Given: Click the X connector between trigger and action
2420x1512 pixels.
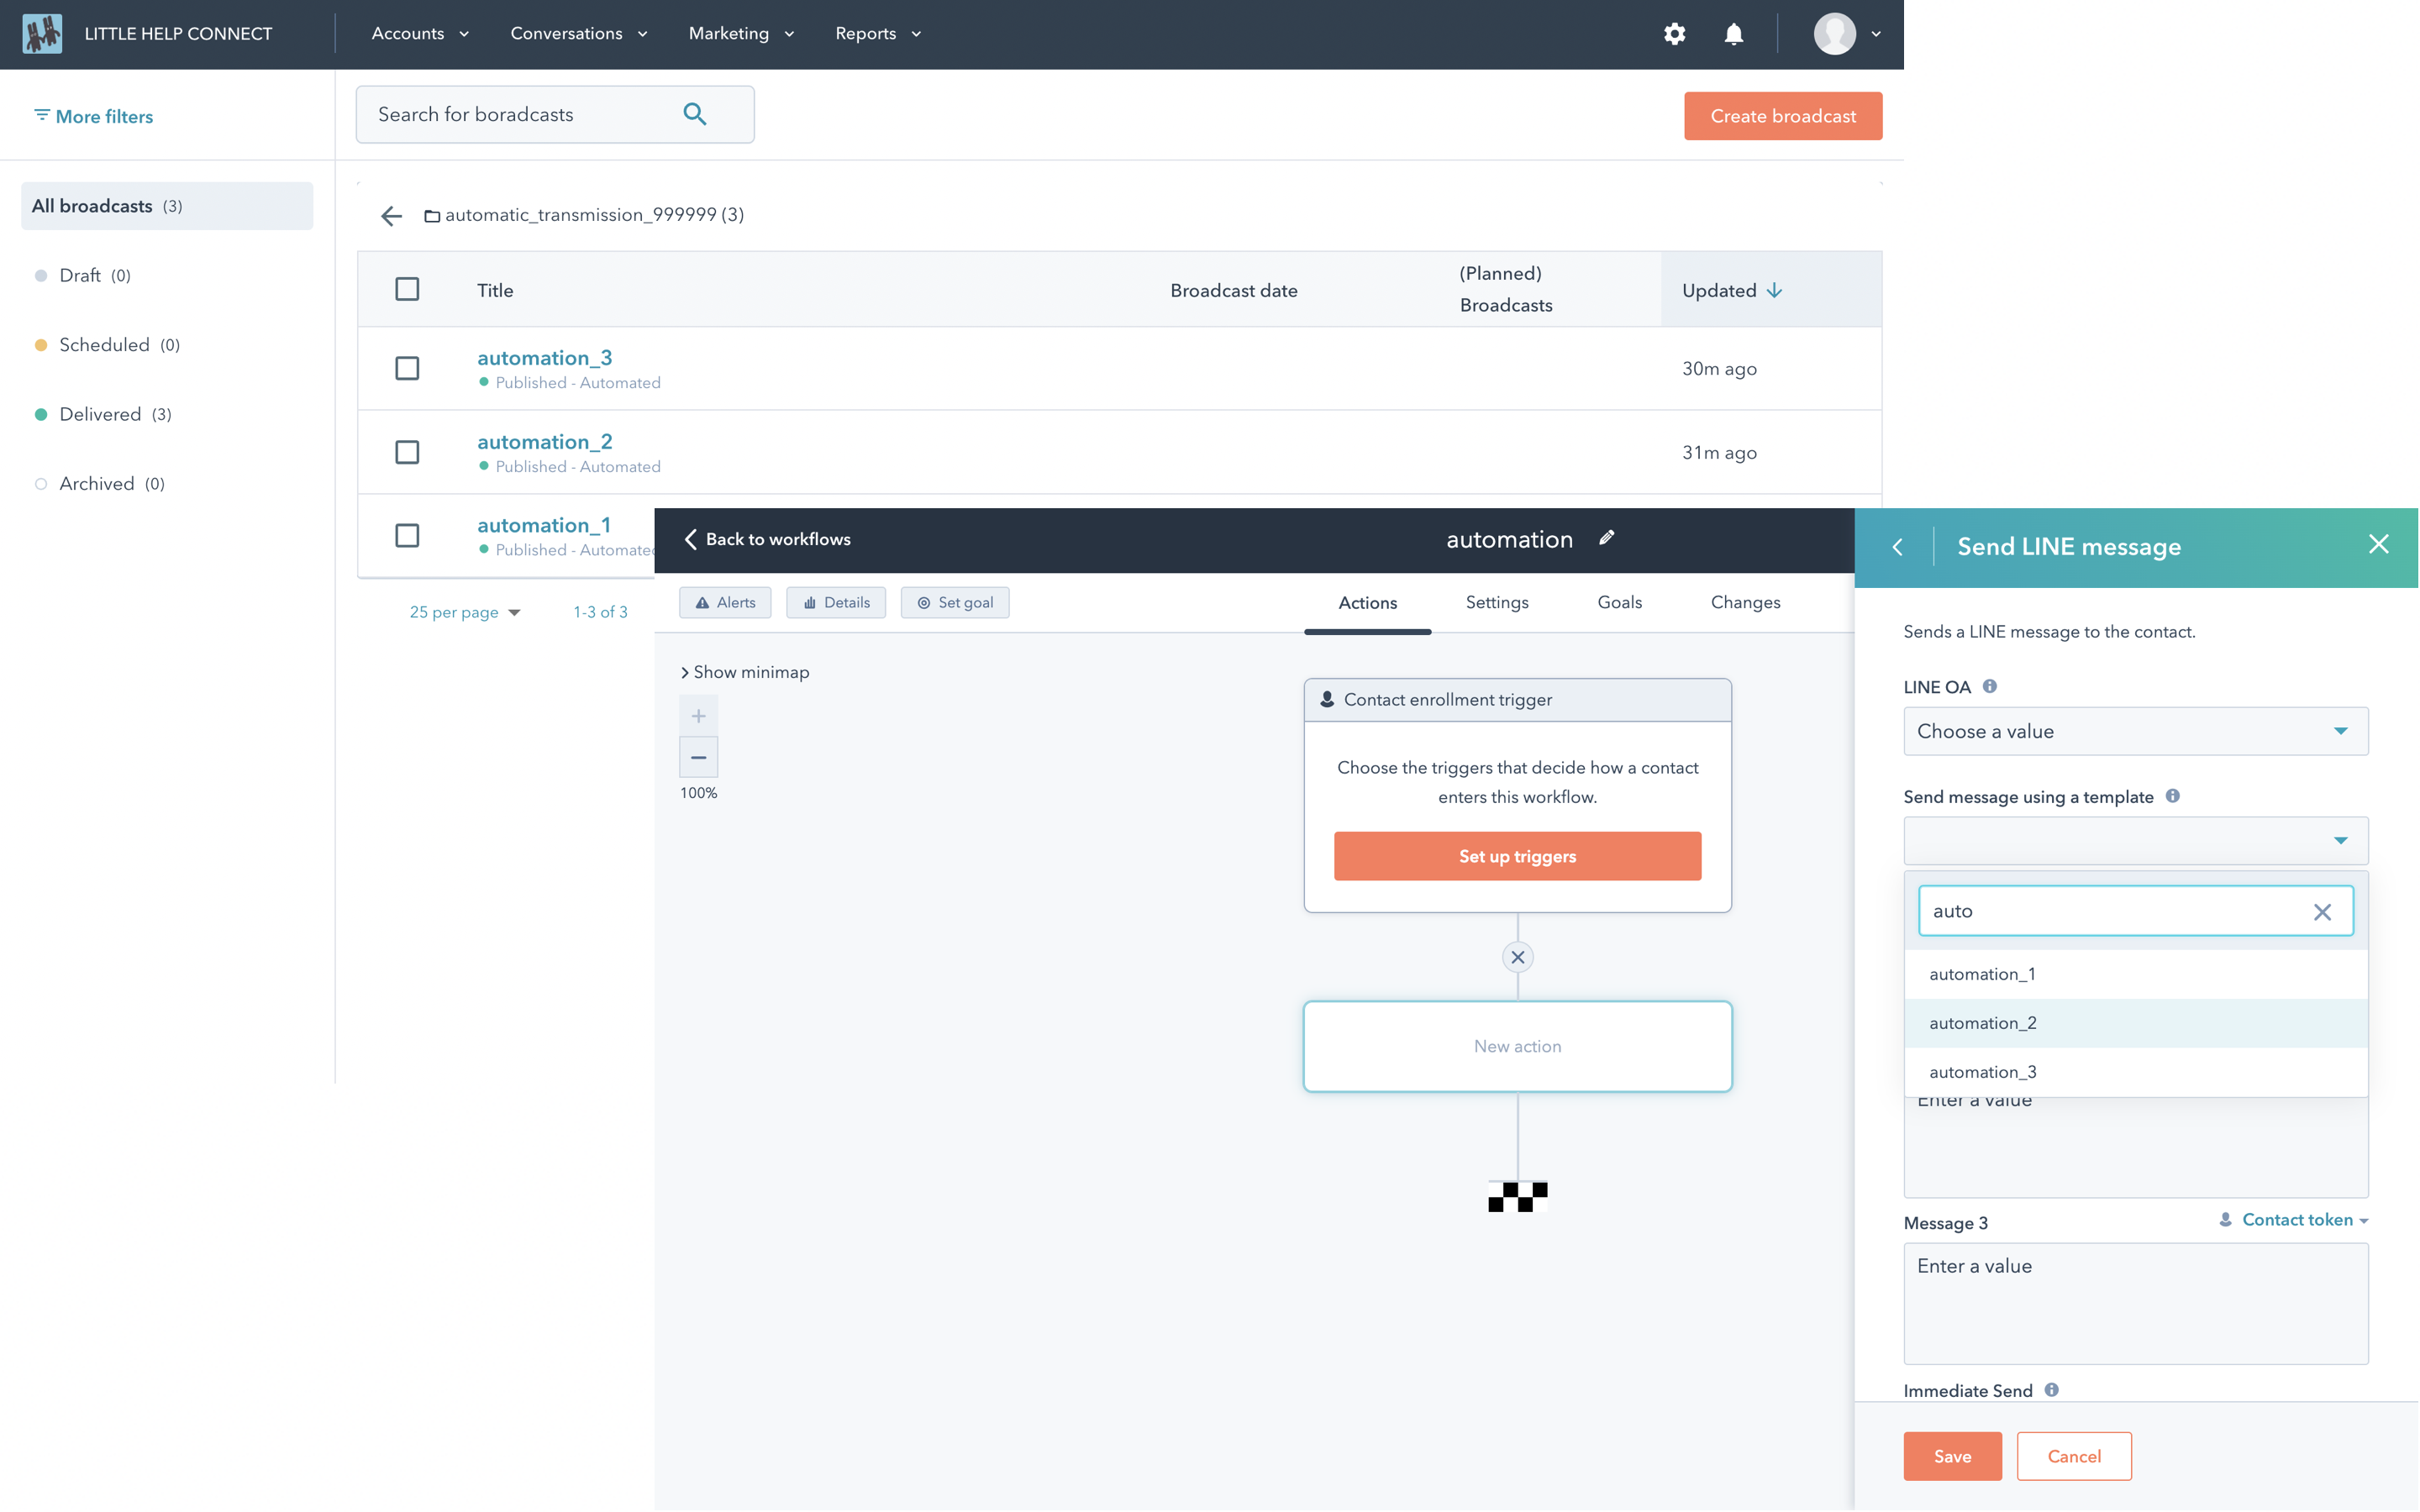Looking at the screenshot, I should point(1518,957).
